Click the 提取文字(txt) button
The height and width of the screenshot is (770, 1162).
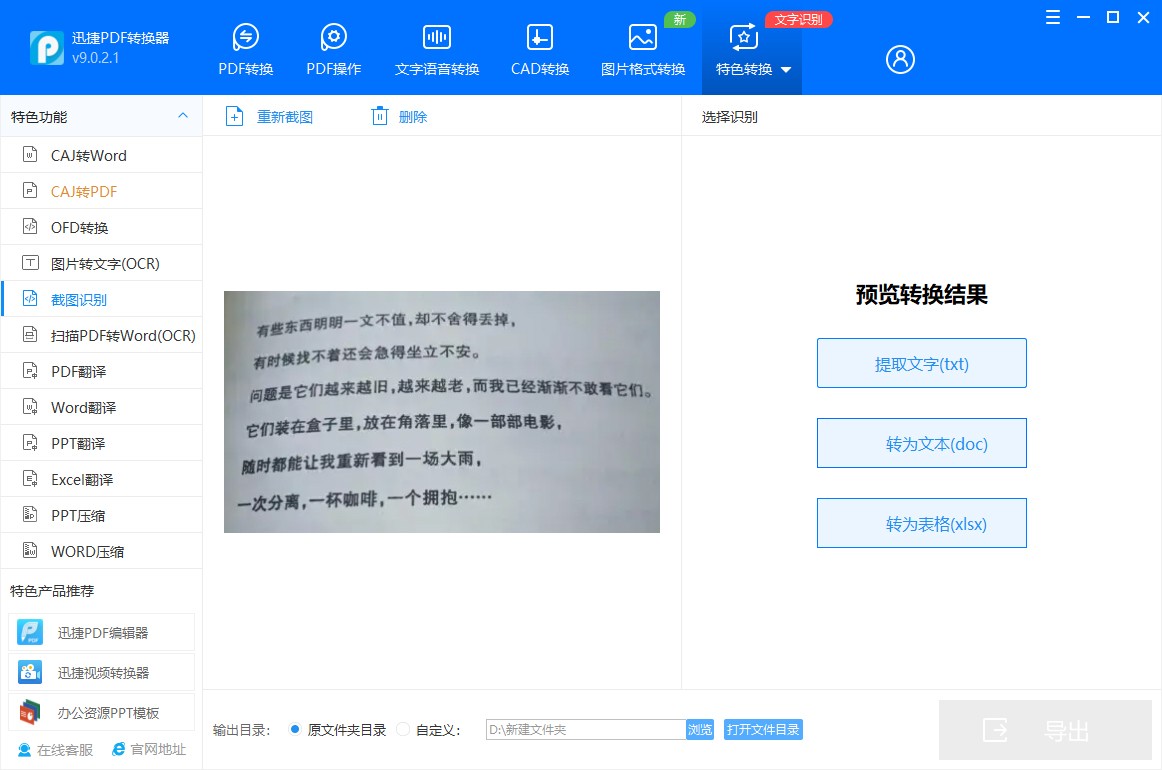pos(921,363)
